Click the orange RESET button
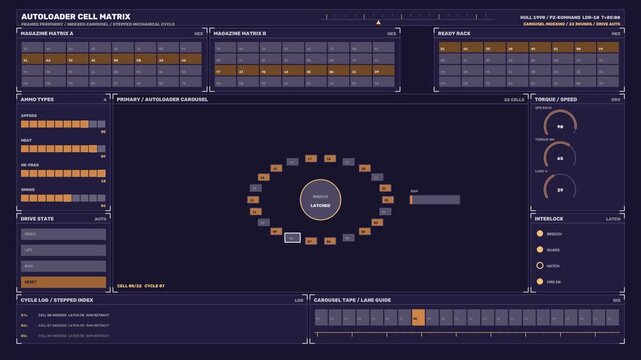Screen dimensions: 641x360 click(63, 282)
